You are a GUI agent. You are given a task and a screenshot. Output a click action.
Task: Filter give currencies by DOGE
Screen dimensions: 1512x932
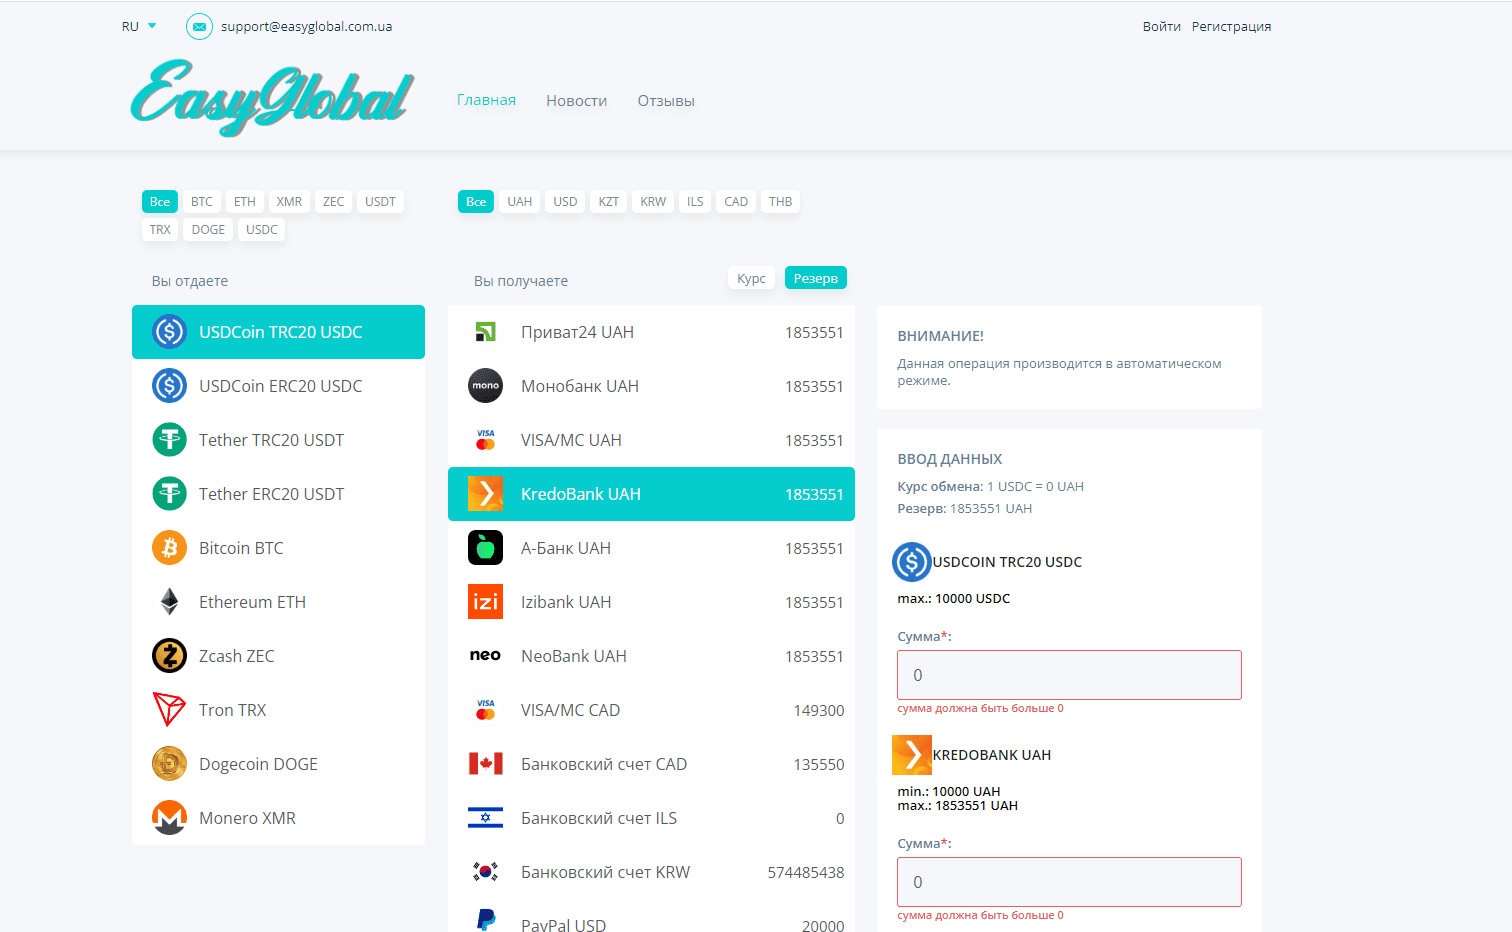click(x=208, y=229)
